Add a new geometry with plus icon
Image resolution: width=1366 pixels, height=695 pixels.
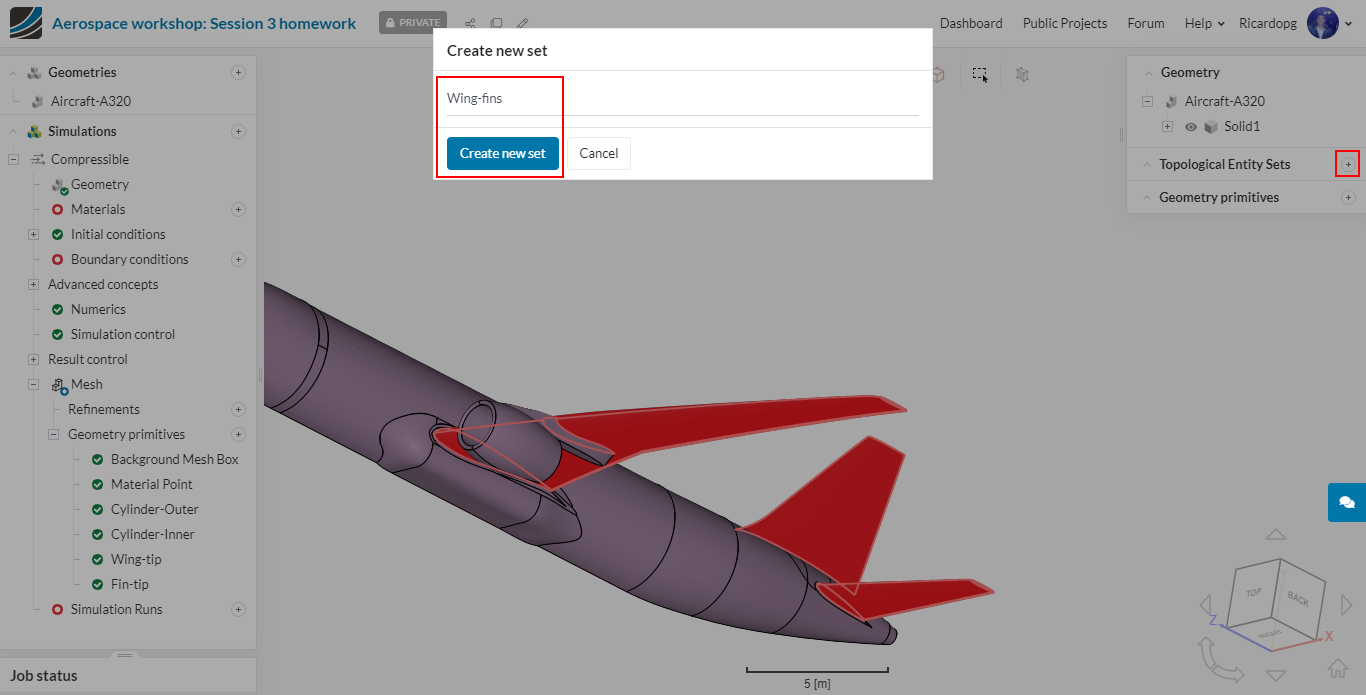(238, 72)
